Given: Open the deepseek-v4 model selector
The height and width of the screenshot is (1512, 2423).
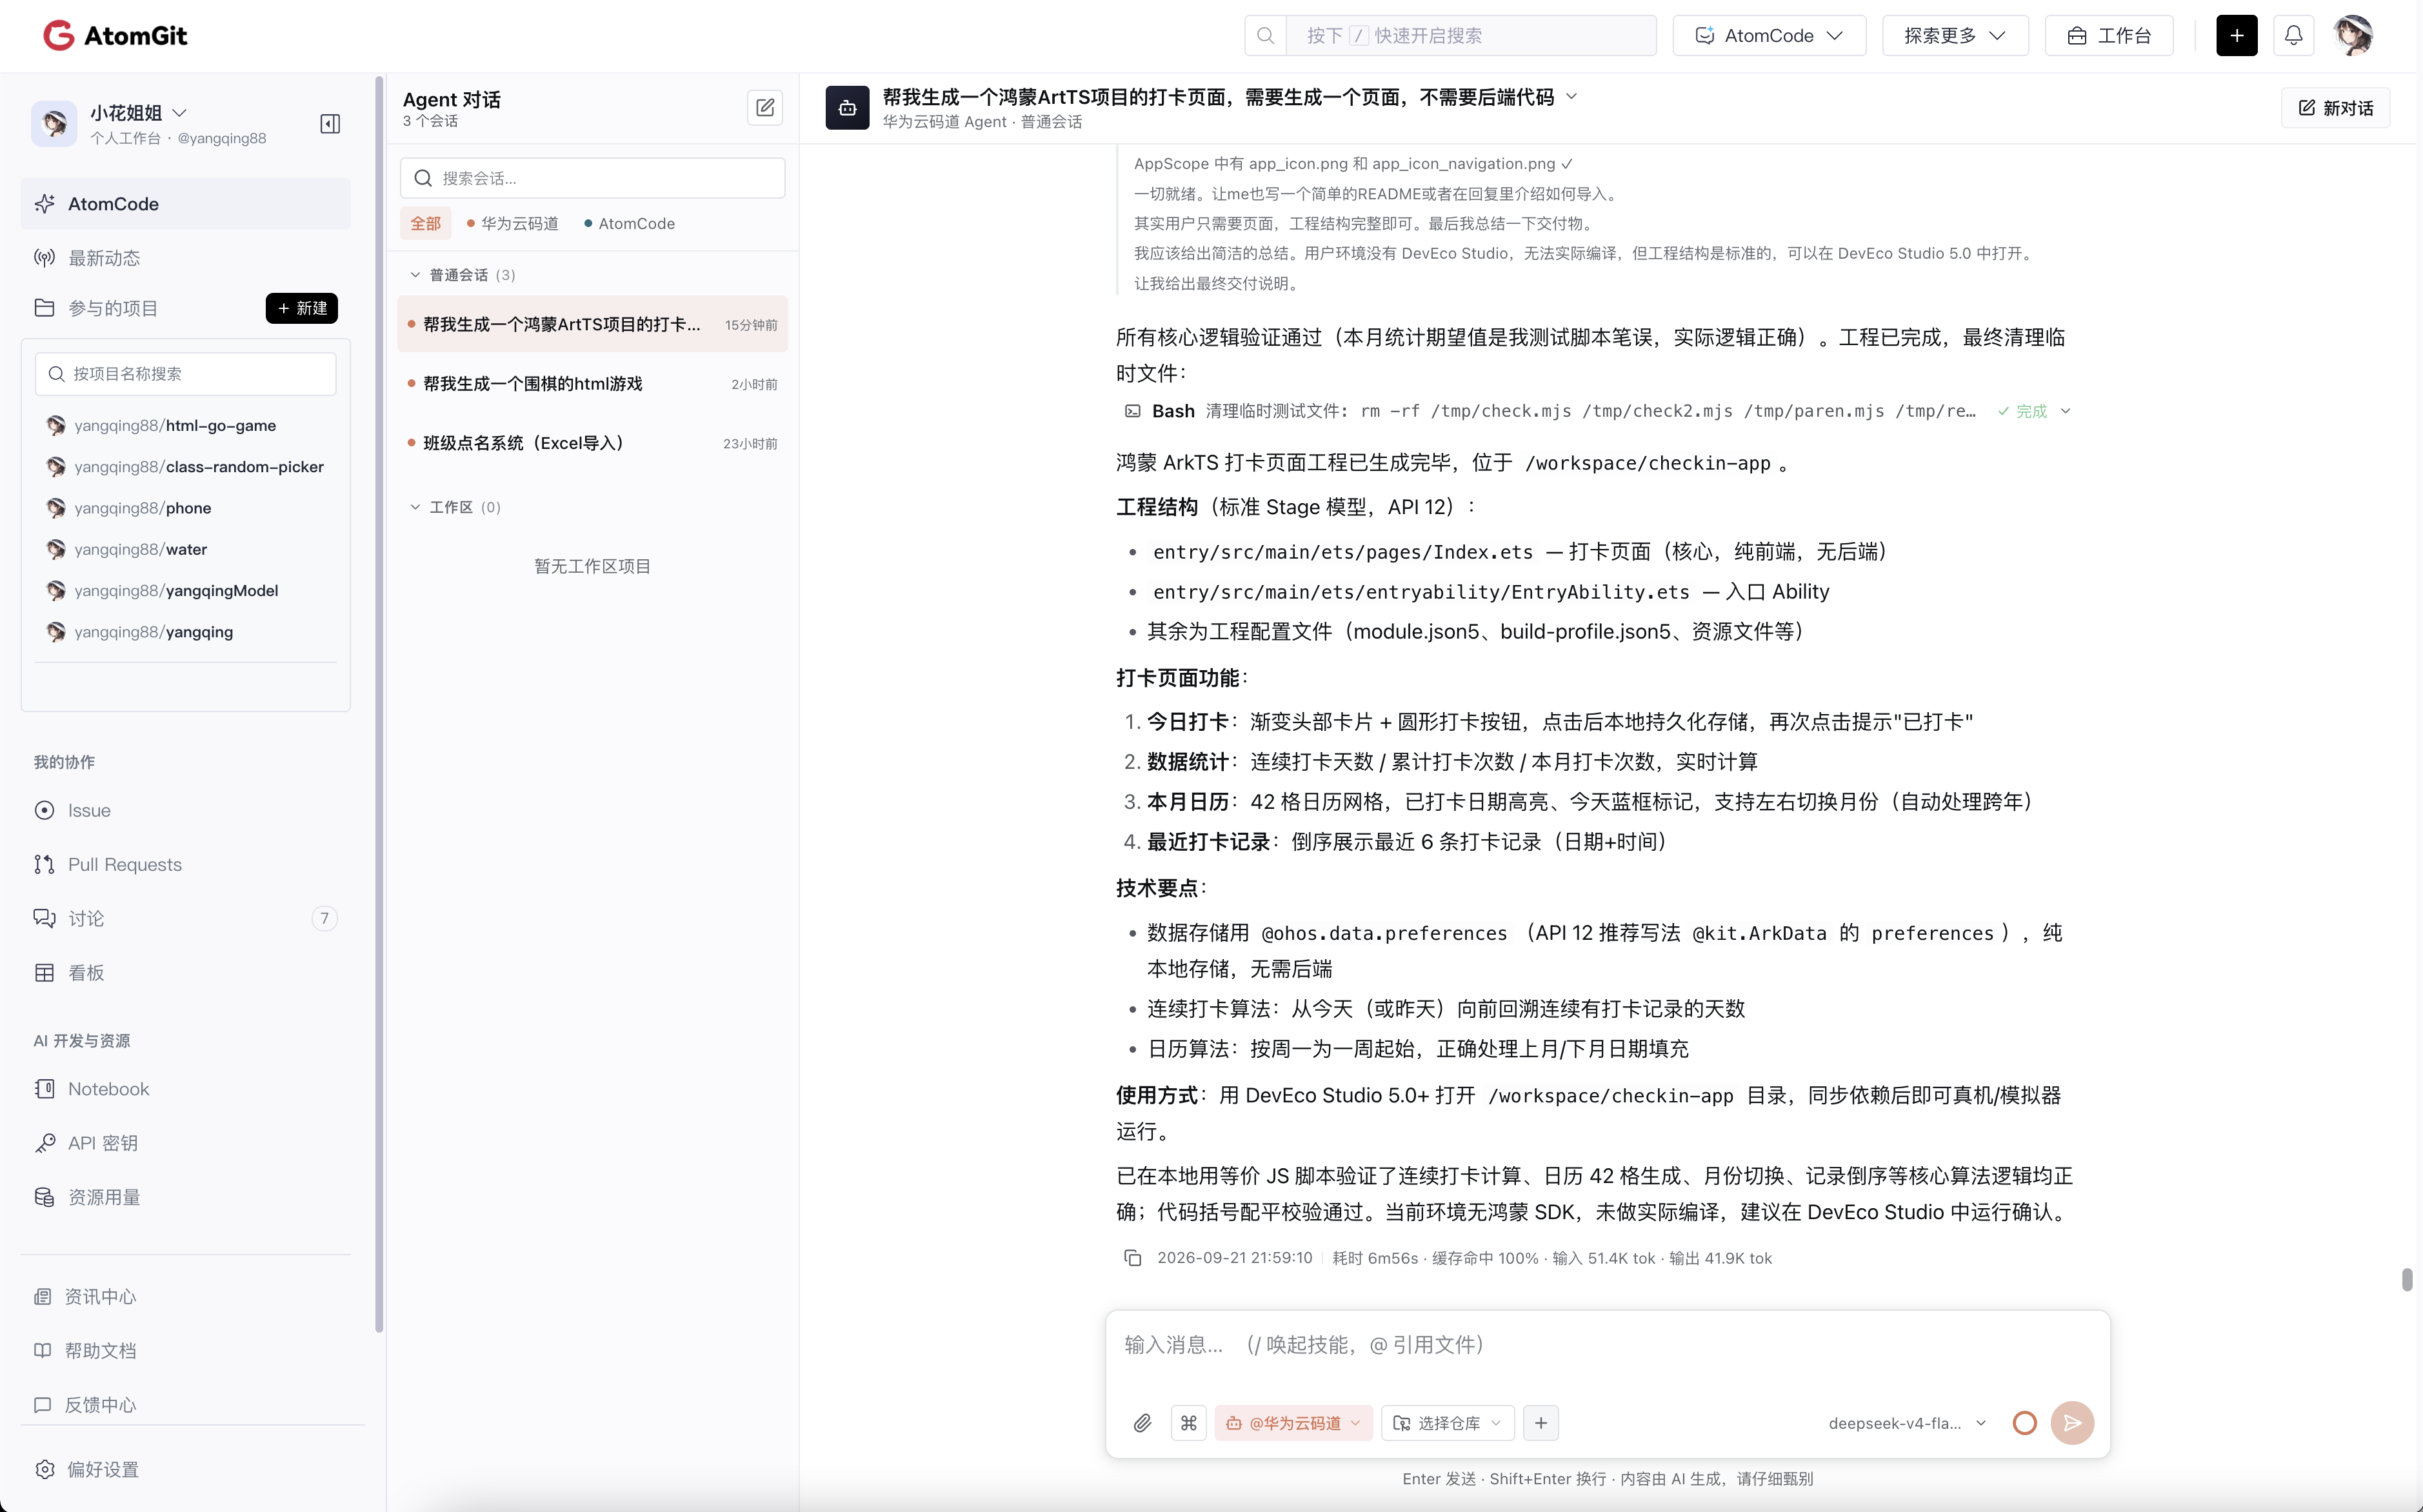Looking at the screenshot, I should pos(1906,1423).
